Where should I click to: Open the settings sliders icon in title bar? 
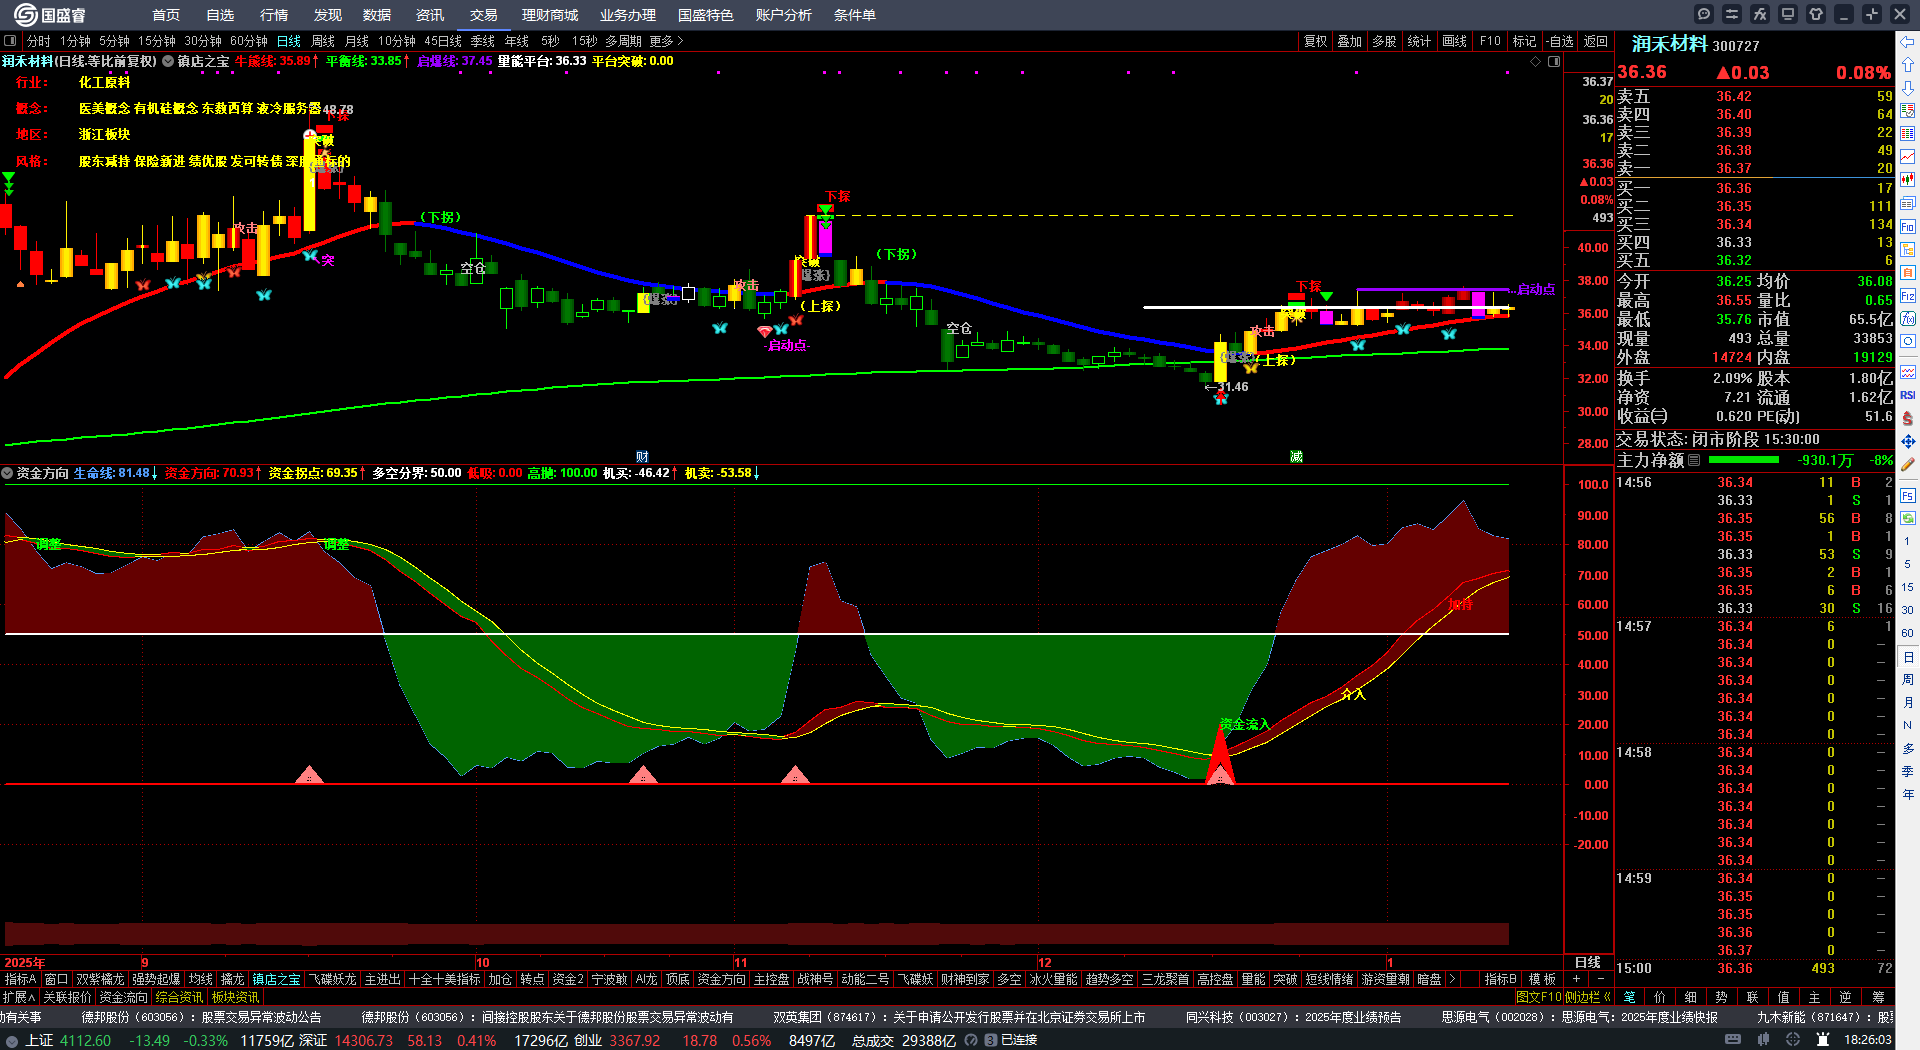(1732, 14)
